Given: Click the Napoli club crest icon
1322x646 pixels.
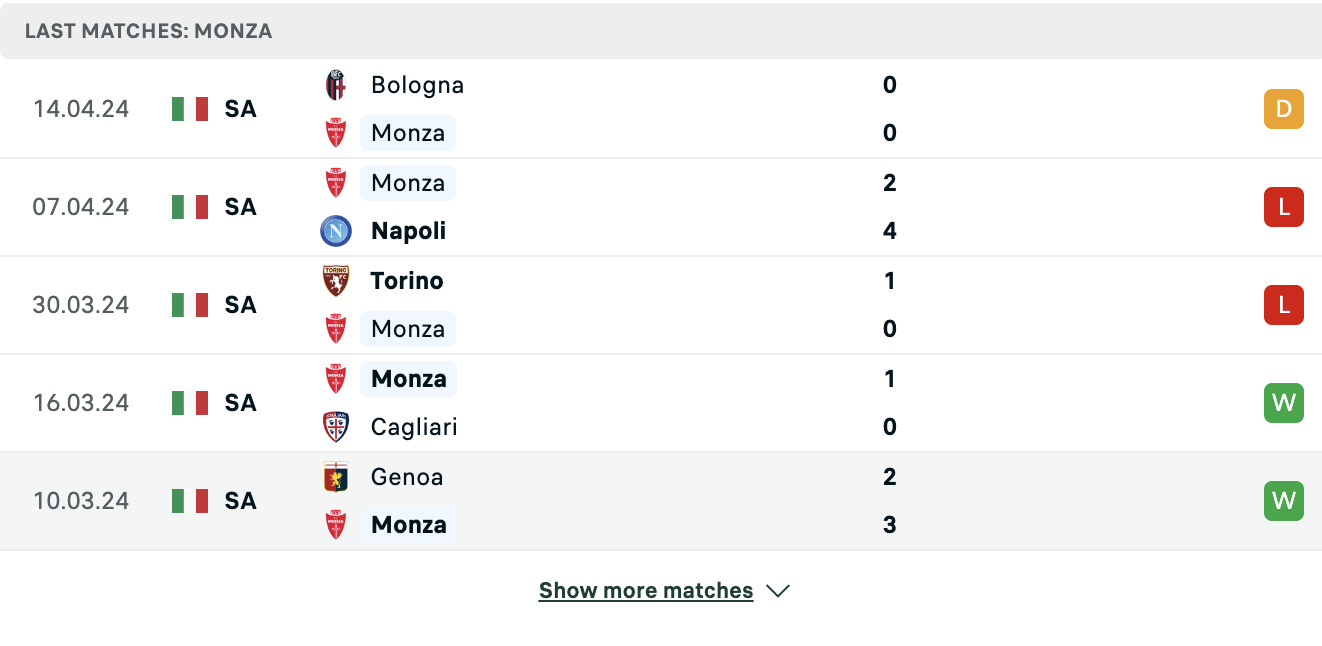Looking at the screenshot, I should 336,231.
